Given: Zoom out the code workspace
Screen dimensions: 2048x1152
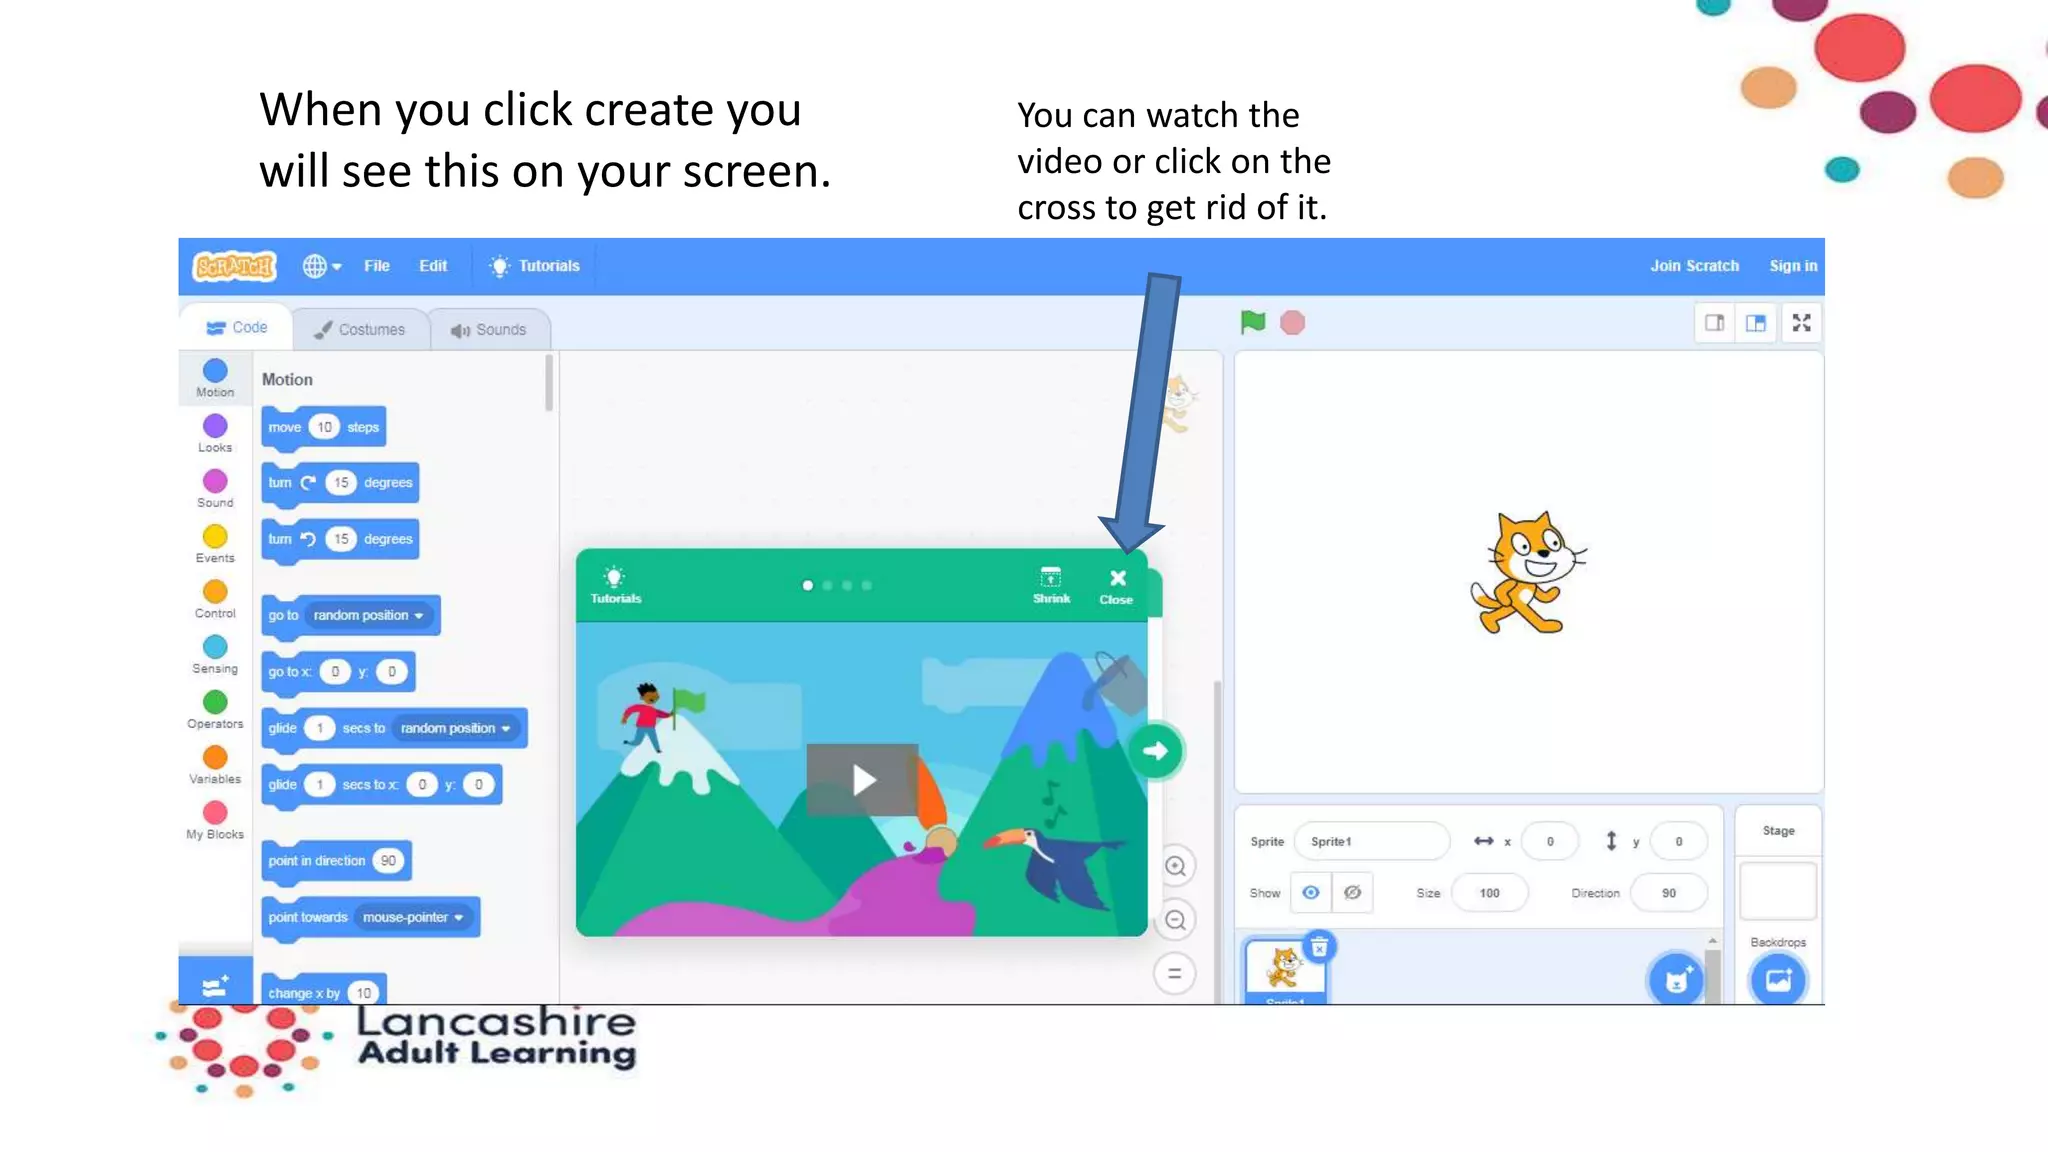Looking at the screenshot, I should point(1176,920).
